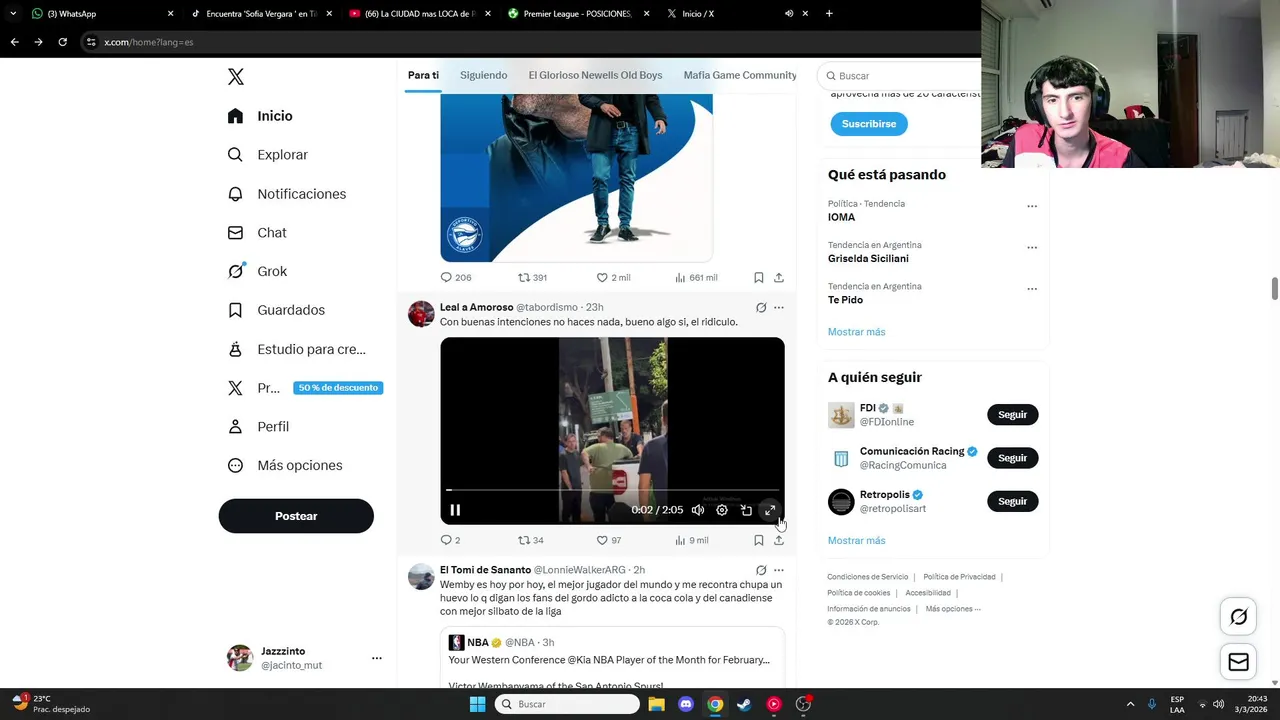
Task: Open the quoted NBA post
Action: coord(612,658)
